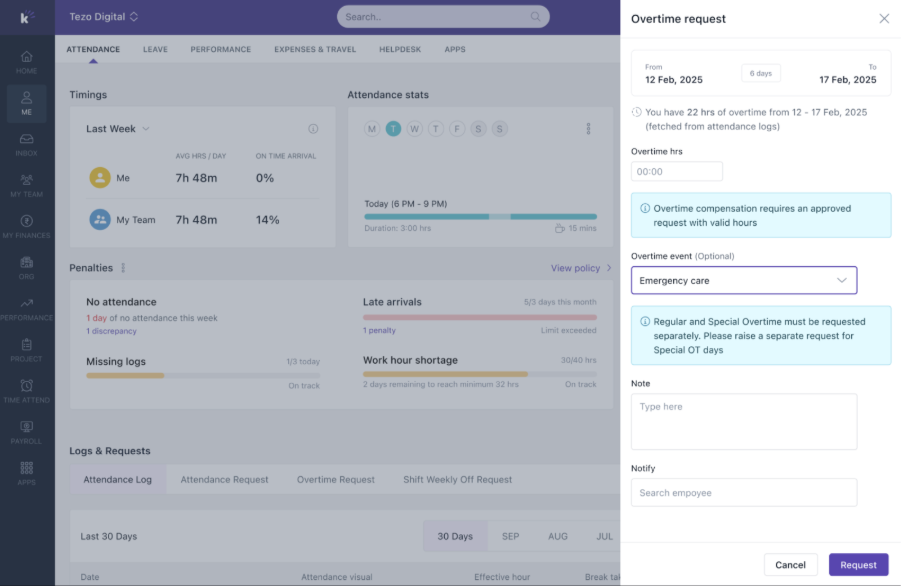Image resolution: width=901 pixels, height=586 pixels.
Task: Select Monday day circle in Attendance stats
Action: (372, 129)
